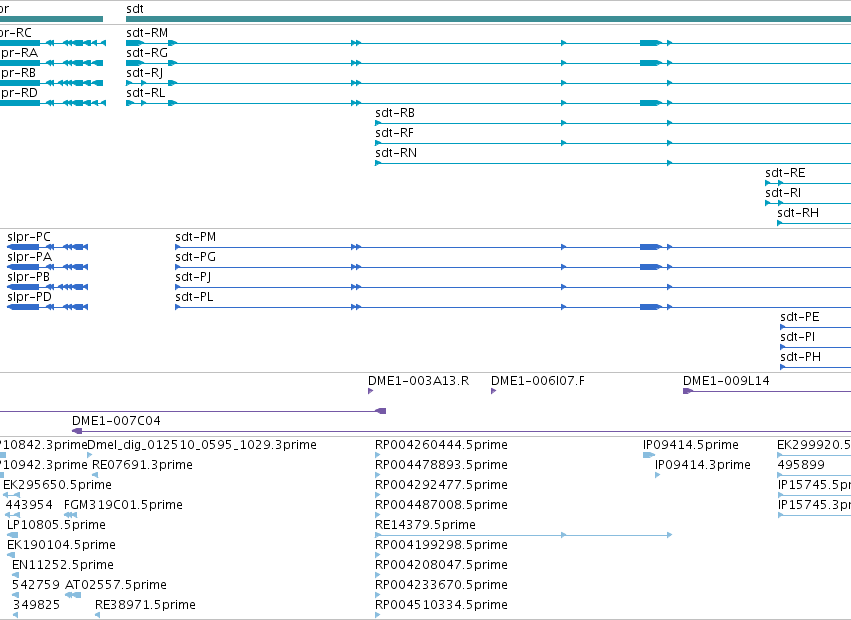The height and width of the screenshot is (620, 851).
Task: Select the sdt-RG transcript label
Action: pyautogui.click(x=147, y=53)
